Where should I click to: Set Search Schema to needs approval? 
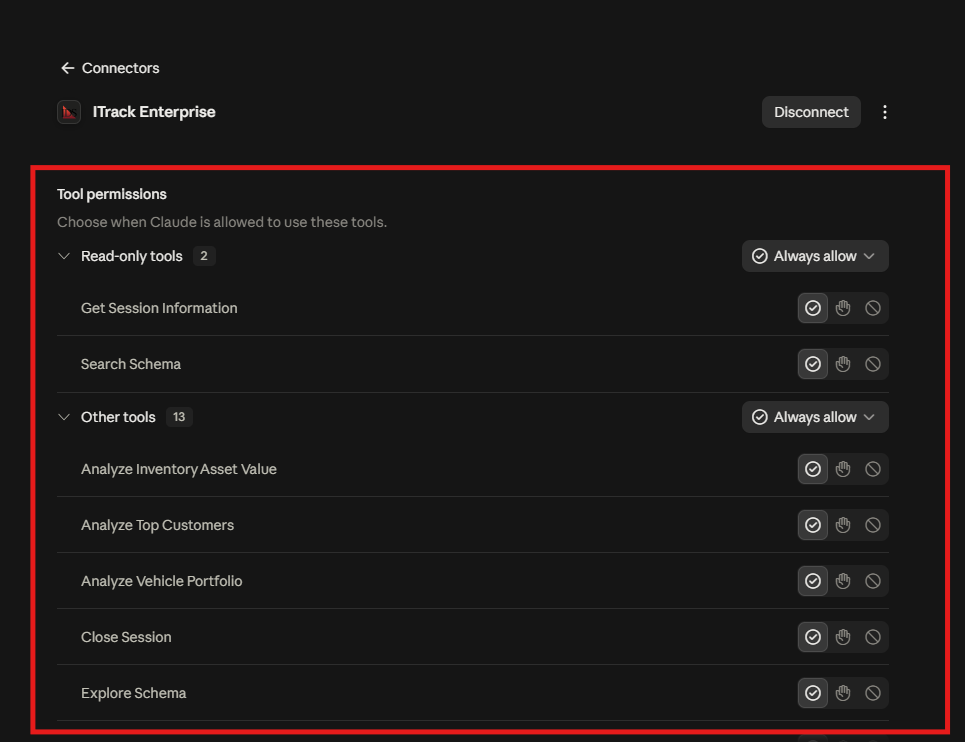843,364
